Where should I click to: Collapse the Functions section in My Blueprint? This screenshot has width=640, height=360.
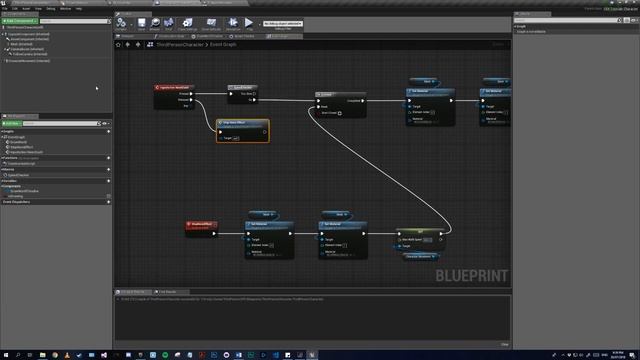2,158
